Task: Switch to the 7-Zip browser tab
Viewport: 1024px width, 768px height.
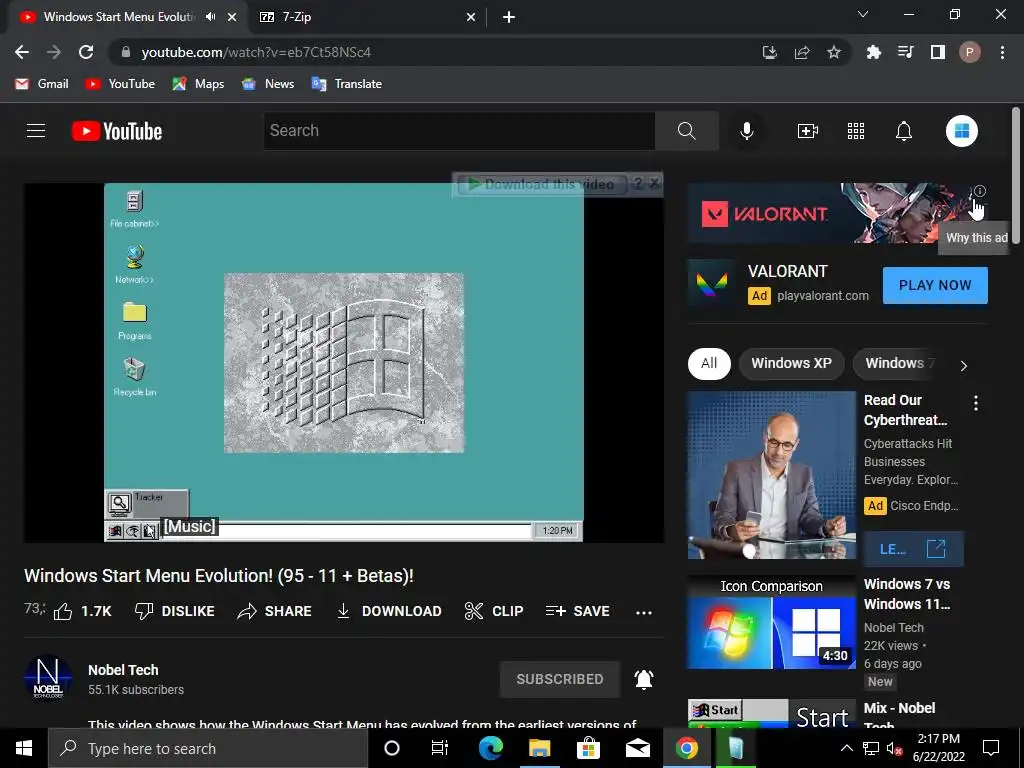Action: [x=366, y=17]
